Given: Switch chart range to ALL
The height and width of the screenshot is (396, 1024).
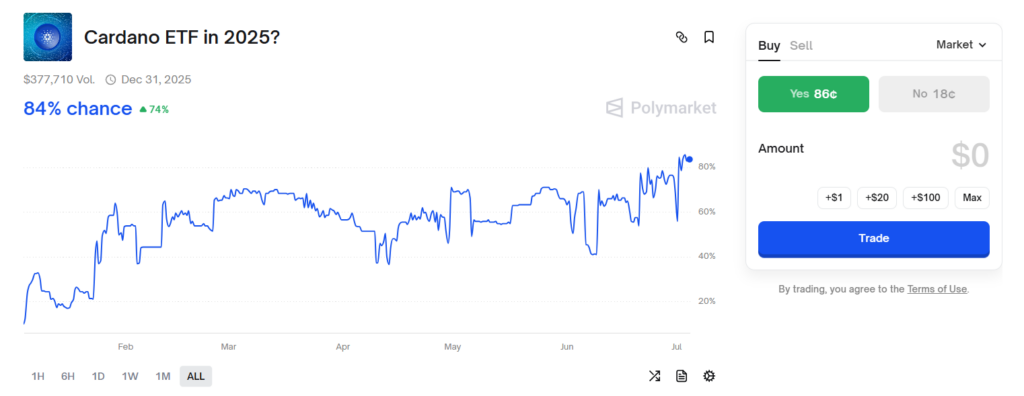Looking at the screenshot, I should (x=196, y=376).
